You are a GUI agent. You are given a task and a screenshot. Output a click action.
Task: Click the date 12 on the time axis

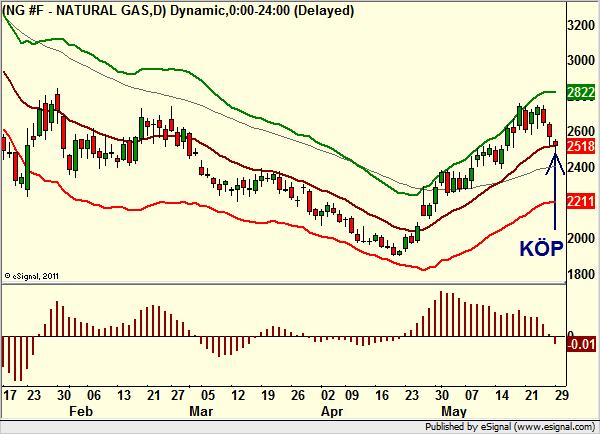(238, 395)
